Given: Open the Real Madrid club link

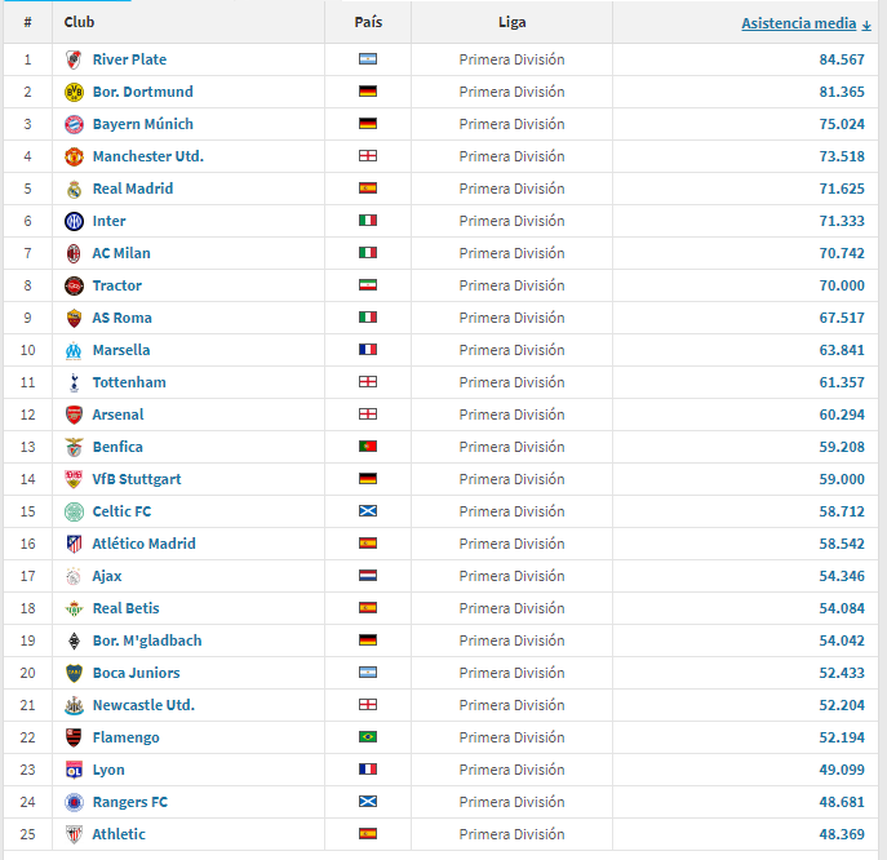Looking at the screenshot, I should (133, 188).
